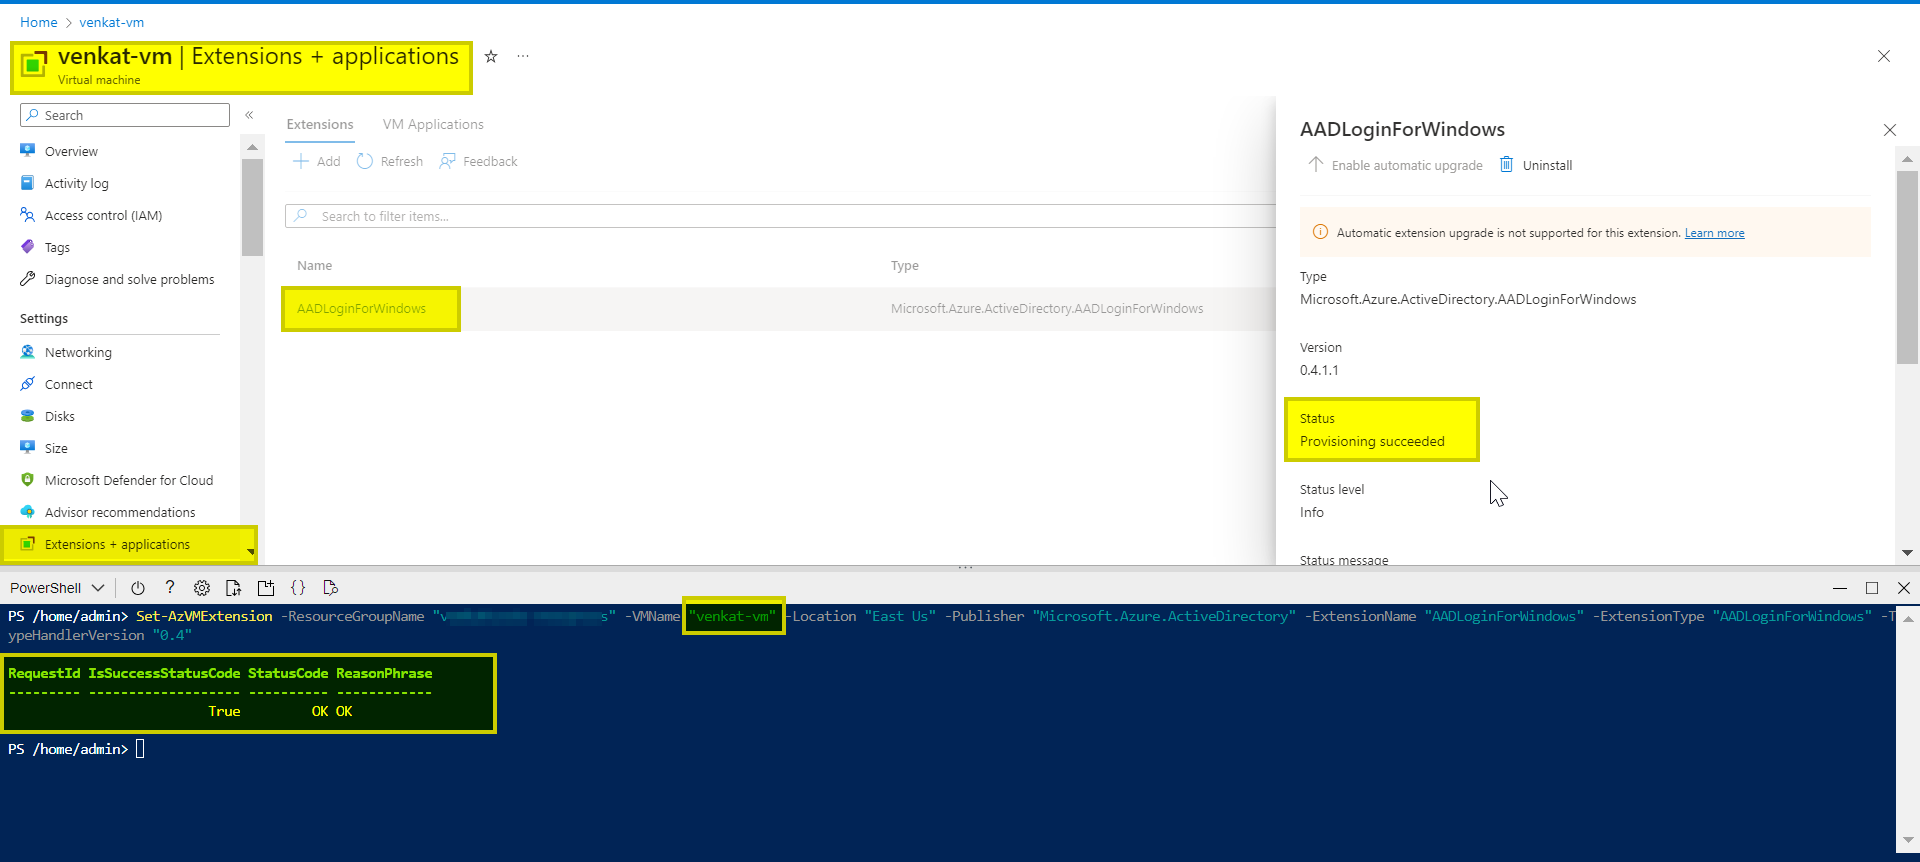
Task: Click the Uninstall trash can icon
Action: point(1506,165)
